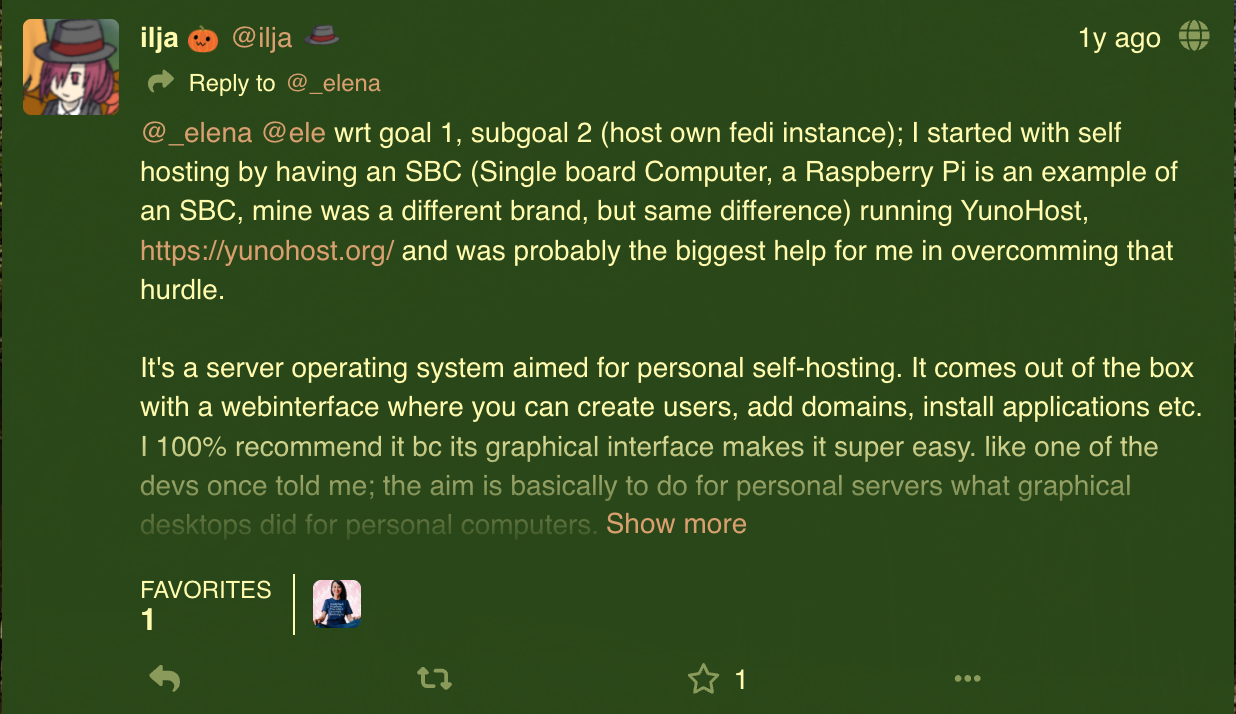Viewport: 1236px width, 714px height.
Task: Boost the post with the repeat icon
Action: click(434, 680)
